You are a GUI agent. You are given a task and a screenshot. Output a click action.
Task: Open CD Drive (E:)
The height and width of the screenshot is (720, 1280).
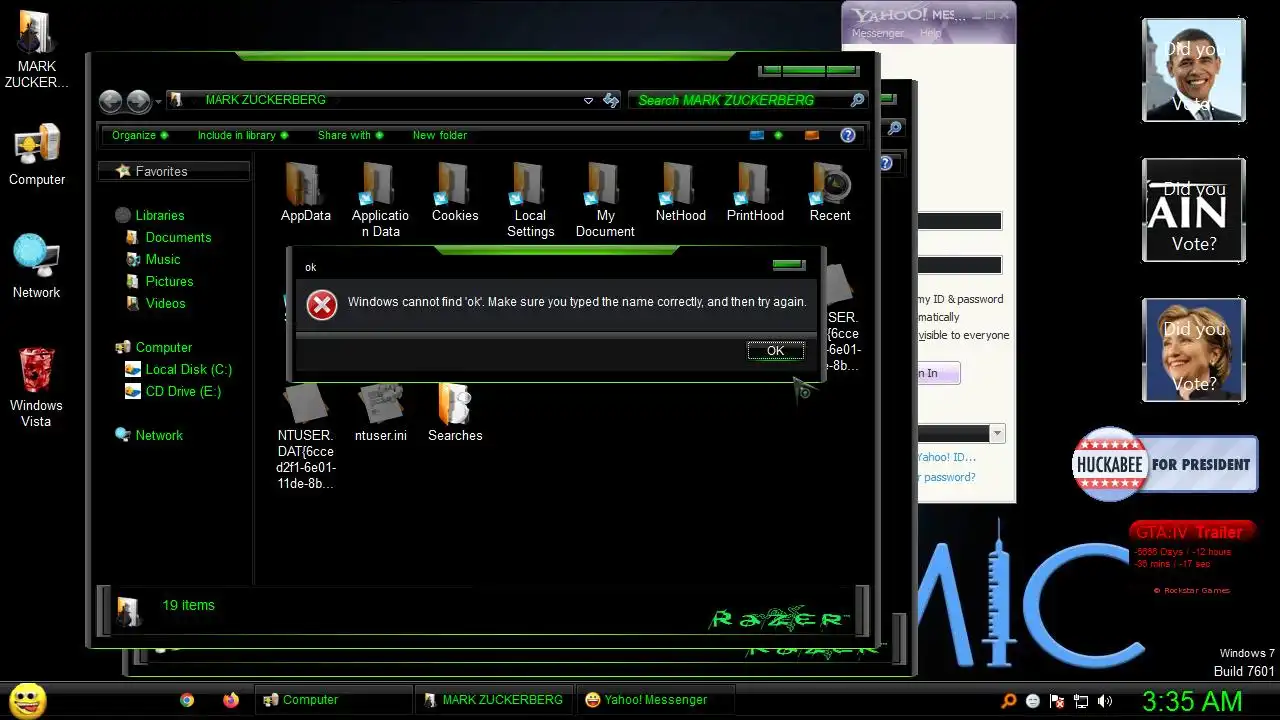(x=173, y=391)
